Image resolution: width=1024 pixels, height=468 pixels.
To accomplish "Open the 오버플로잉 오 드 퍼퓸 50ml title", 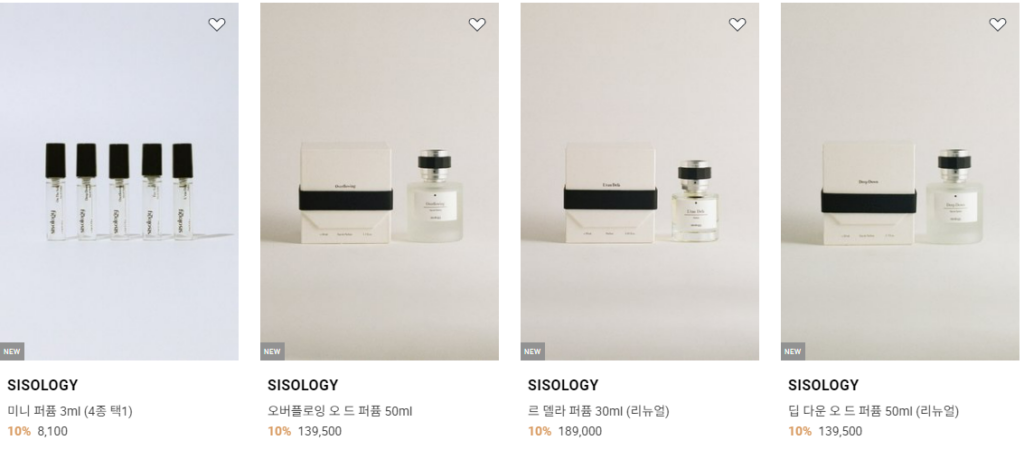I will pos(340,411).
